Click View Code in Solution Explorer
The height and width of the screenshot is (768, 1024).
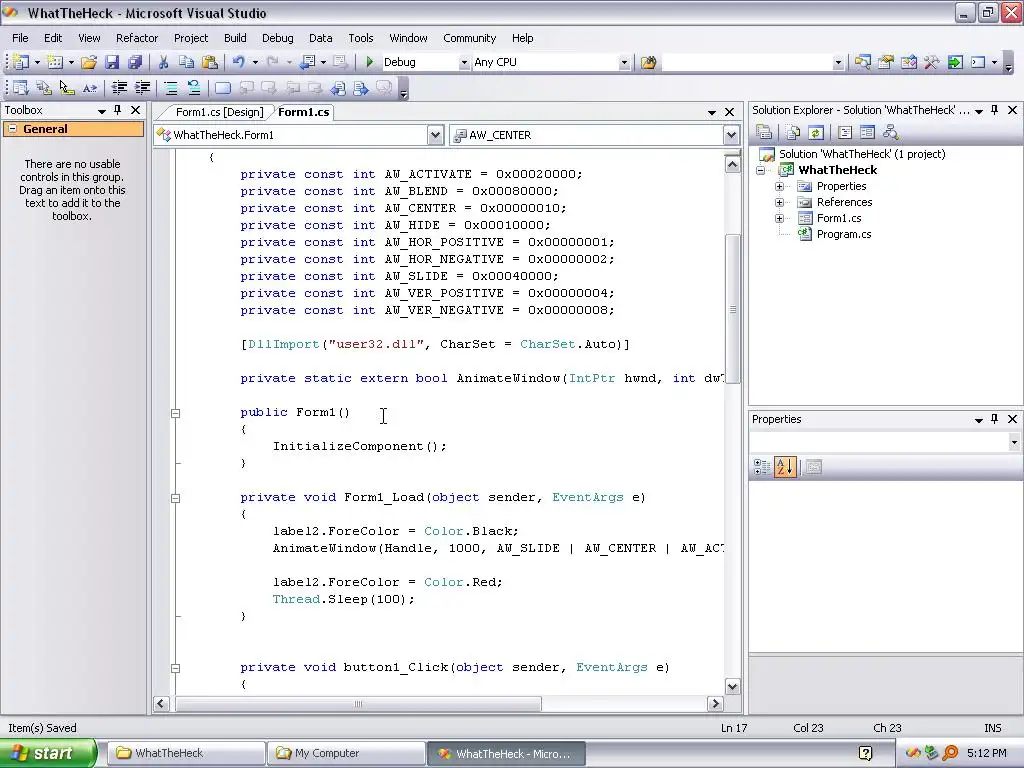tap(845, 133)
